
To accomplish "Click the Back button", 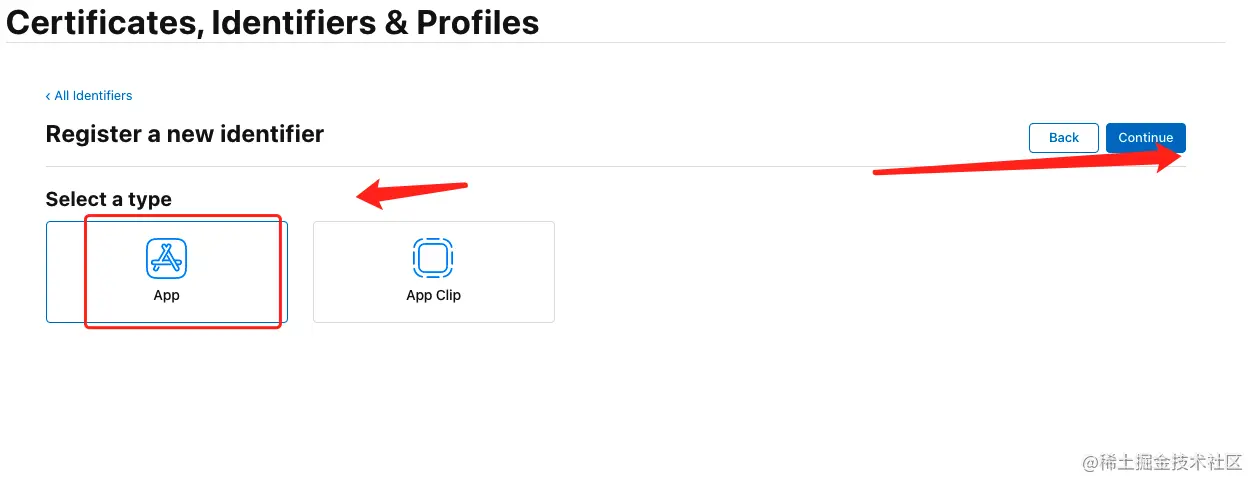I will [x=1064, y=138].
